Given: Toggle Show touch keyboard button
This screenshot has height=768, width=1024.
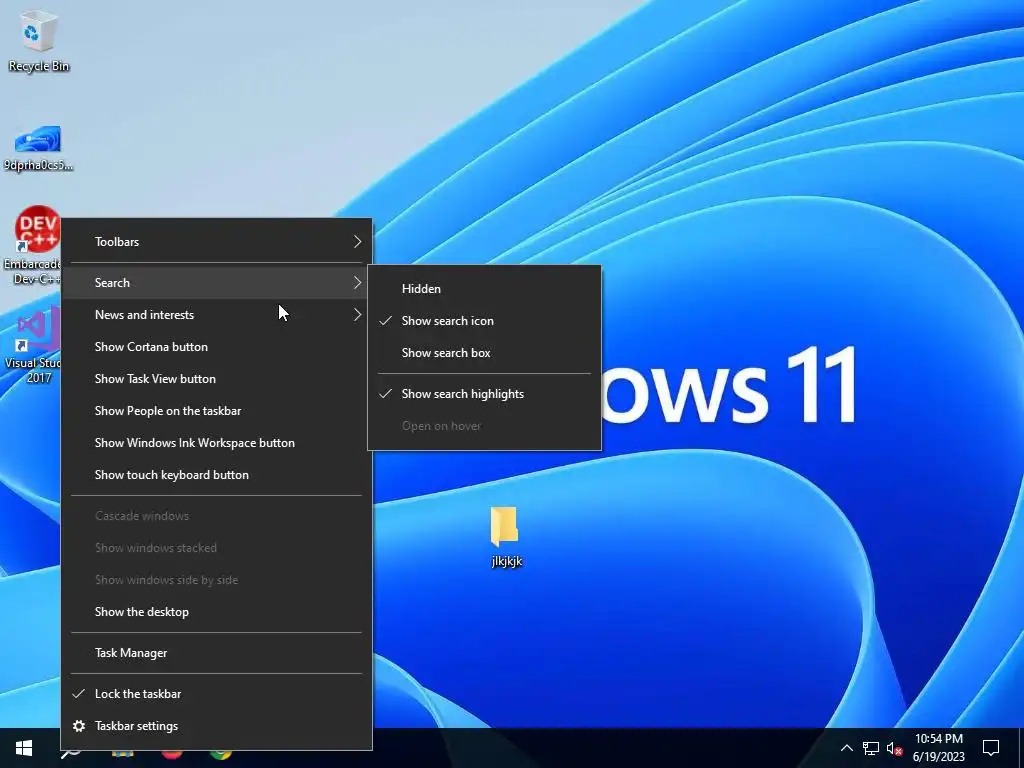Looking at the screenshot, I should 216,475.
